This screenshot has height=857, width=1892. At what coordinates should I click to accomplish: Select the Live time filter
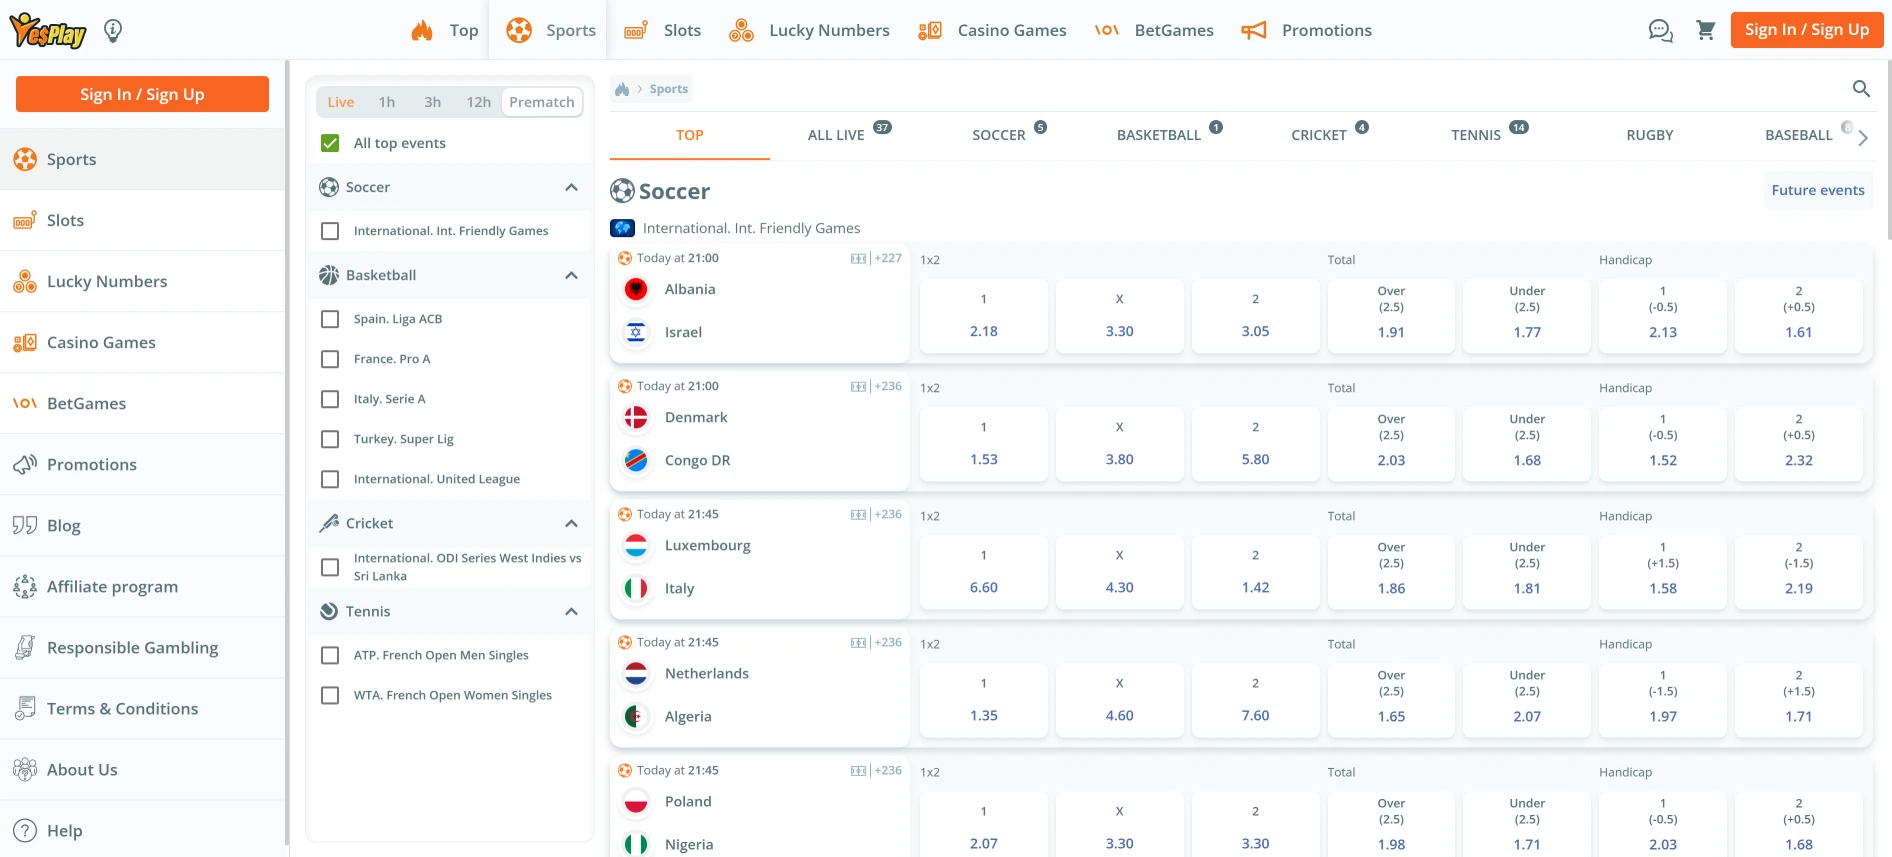(x=341, y=102)
